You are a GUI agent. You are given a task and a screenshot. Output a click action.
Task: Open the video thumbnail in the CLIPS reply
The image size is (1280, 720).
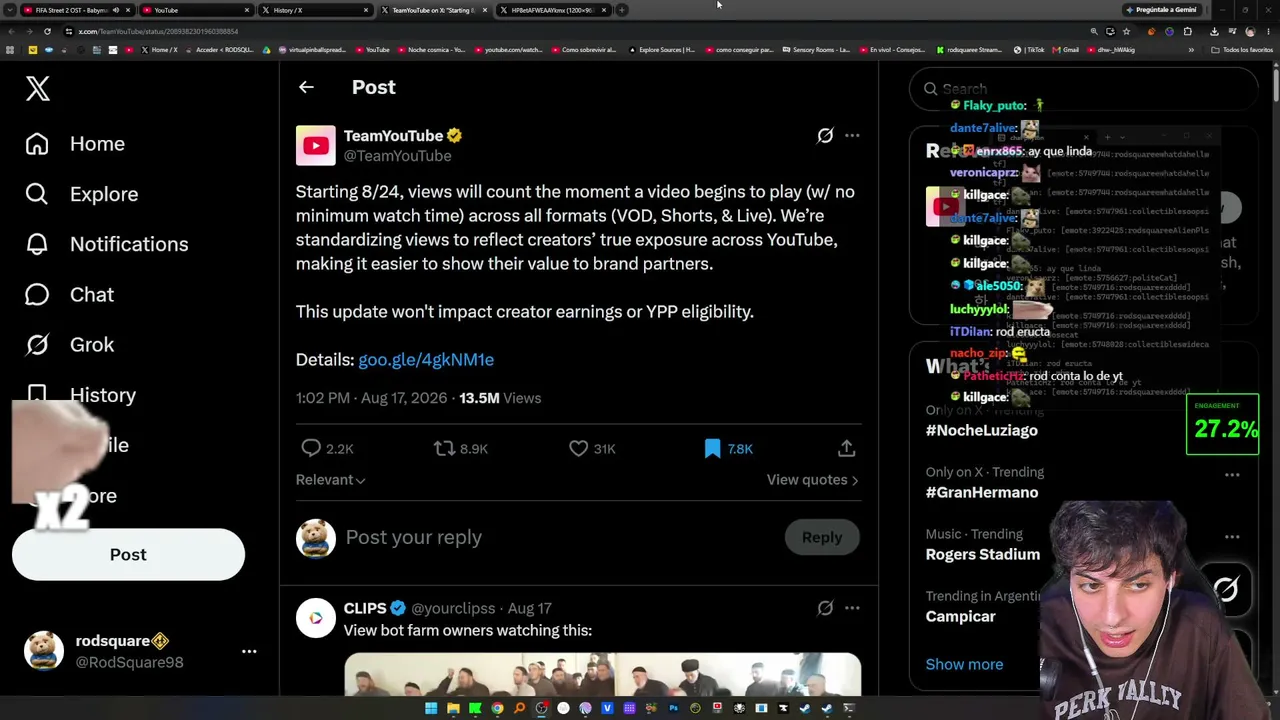602,674
